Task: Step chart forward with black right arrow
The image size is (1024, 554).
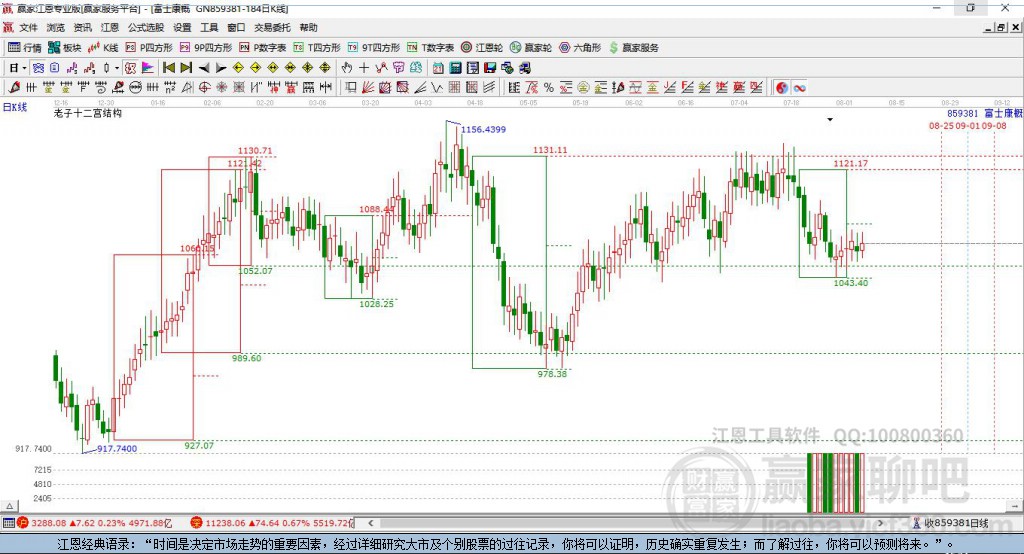Action: [221, 68]
